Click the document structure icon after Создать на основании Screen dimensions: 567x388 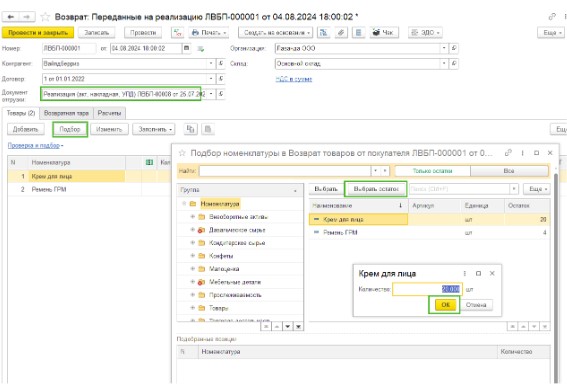tap(324, 33)
